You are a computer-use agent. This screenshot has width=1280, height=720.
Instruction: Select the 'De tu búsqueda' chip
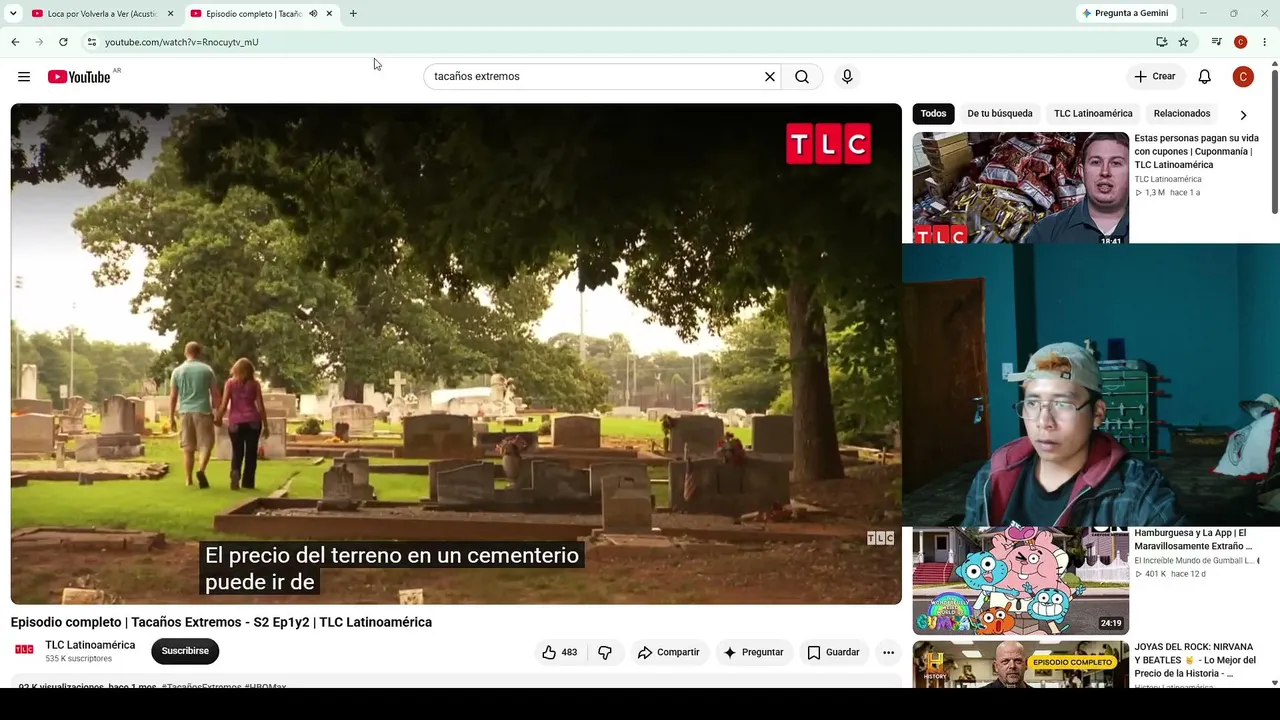click(1000, 114)
